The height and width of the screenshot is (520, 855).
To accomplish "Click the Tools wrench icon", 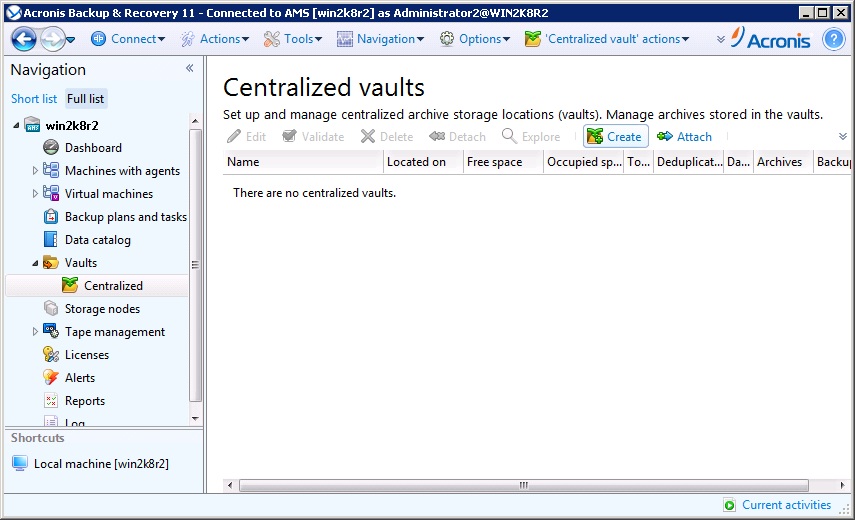I will coord(271,39).
